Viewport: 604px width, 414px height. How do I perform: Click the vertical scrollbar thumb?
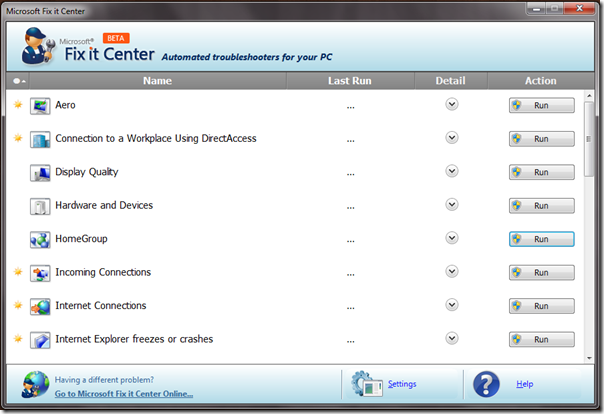click(x=589, y=139)
